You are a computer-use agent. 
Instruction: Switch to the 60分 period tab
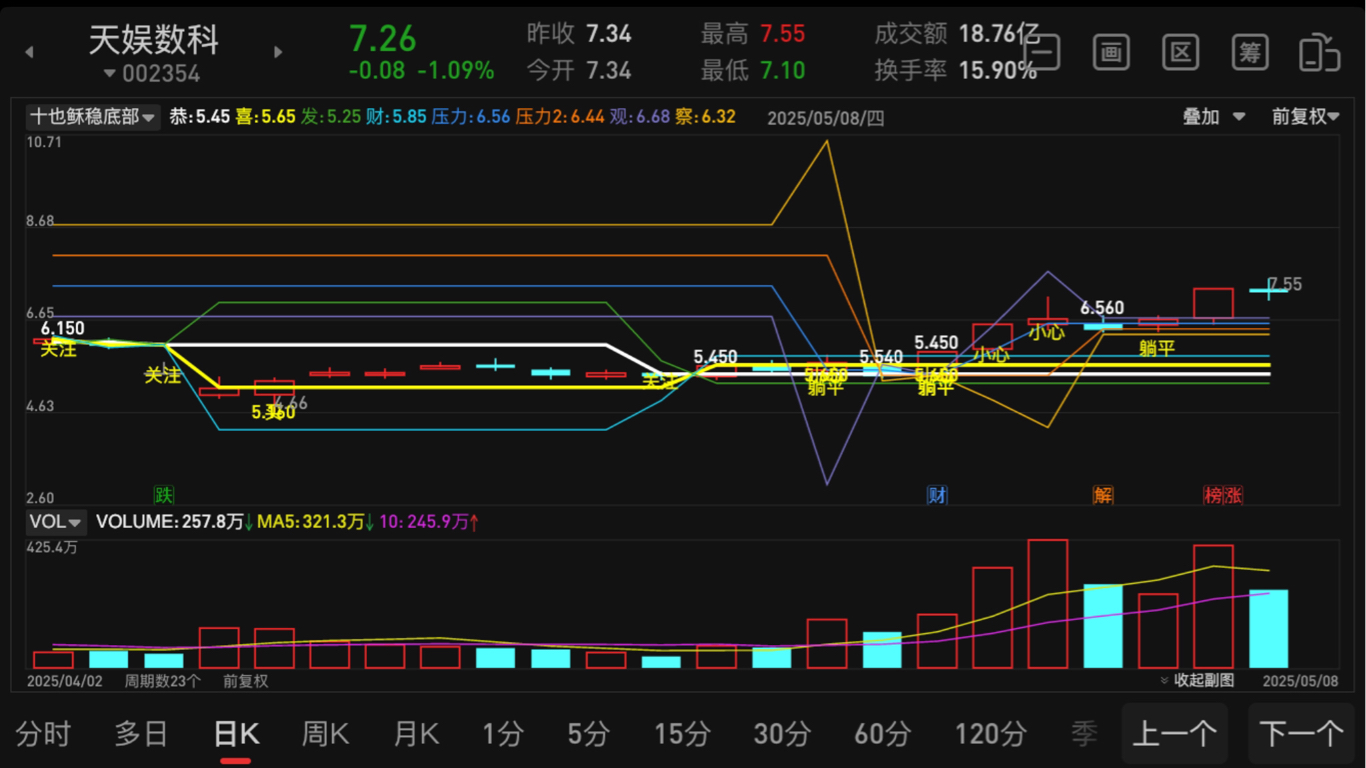tap(883, 734)
